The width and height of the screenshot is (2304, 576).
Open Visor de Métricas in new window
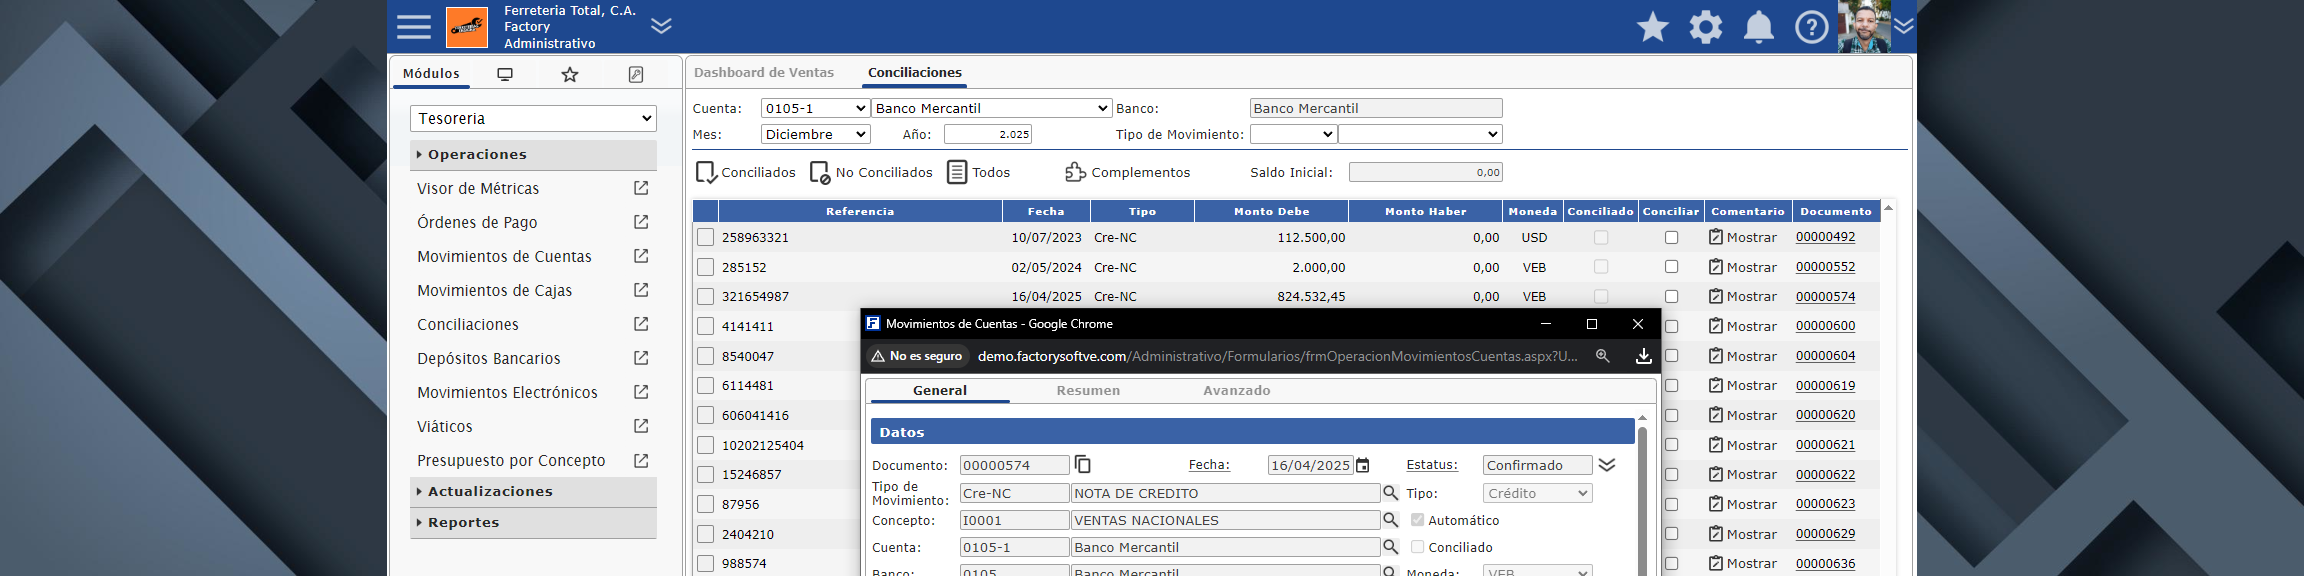coord(641,188)
